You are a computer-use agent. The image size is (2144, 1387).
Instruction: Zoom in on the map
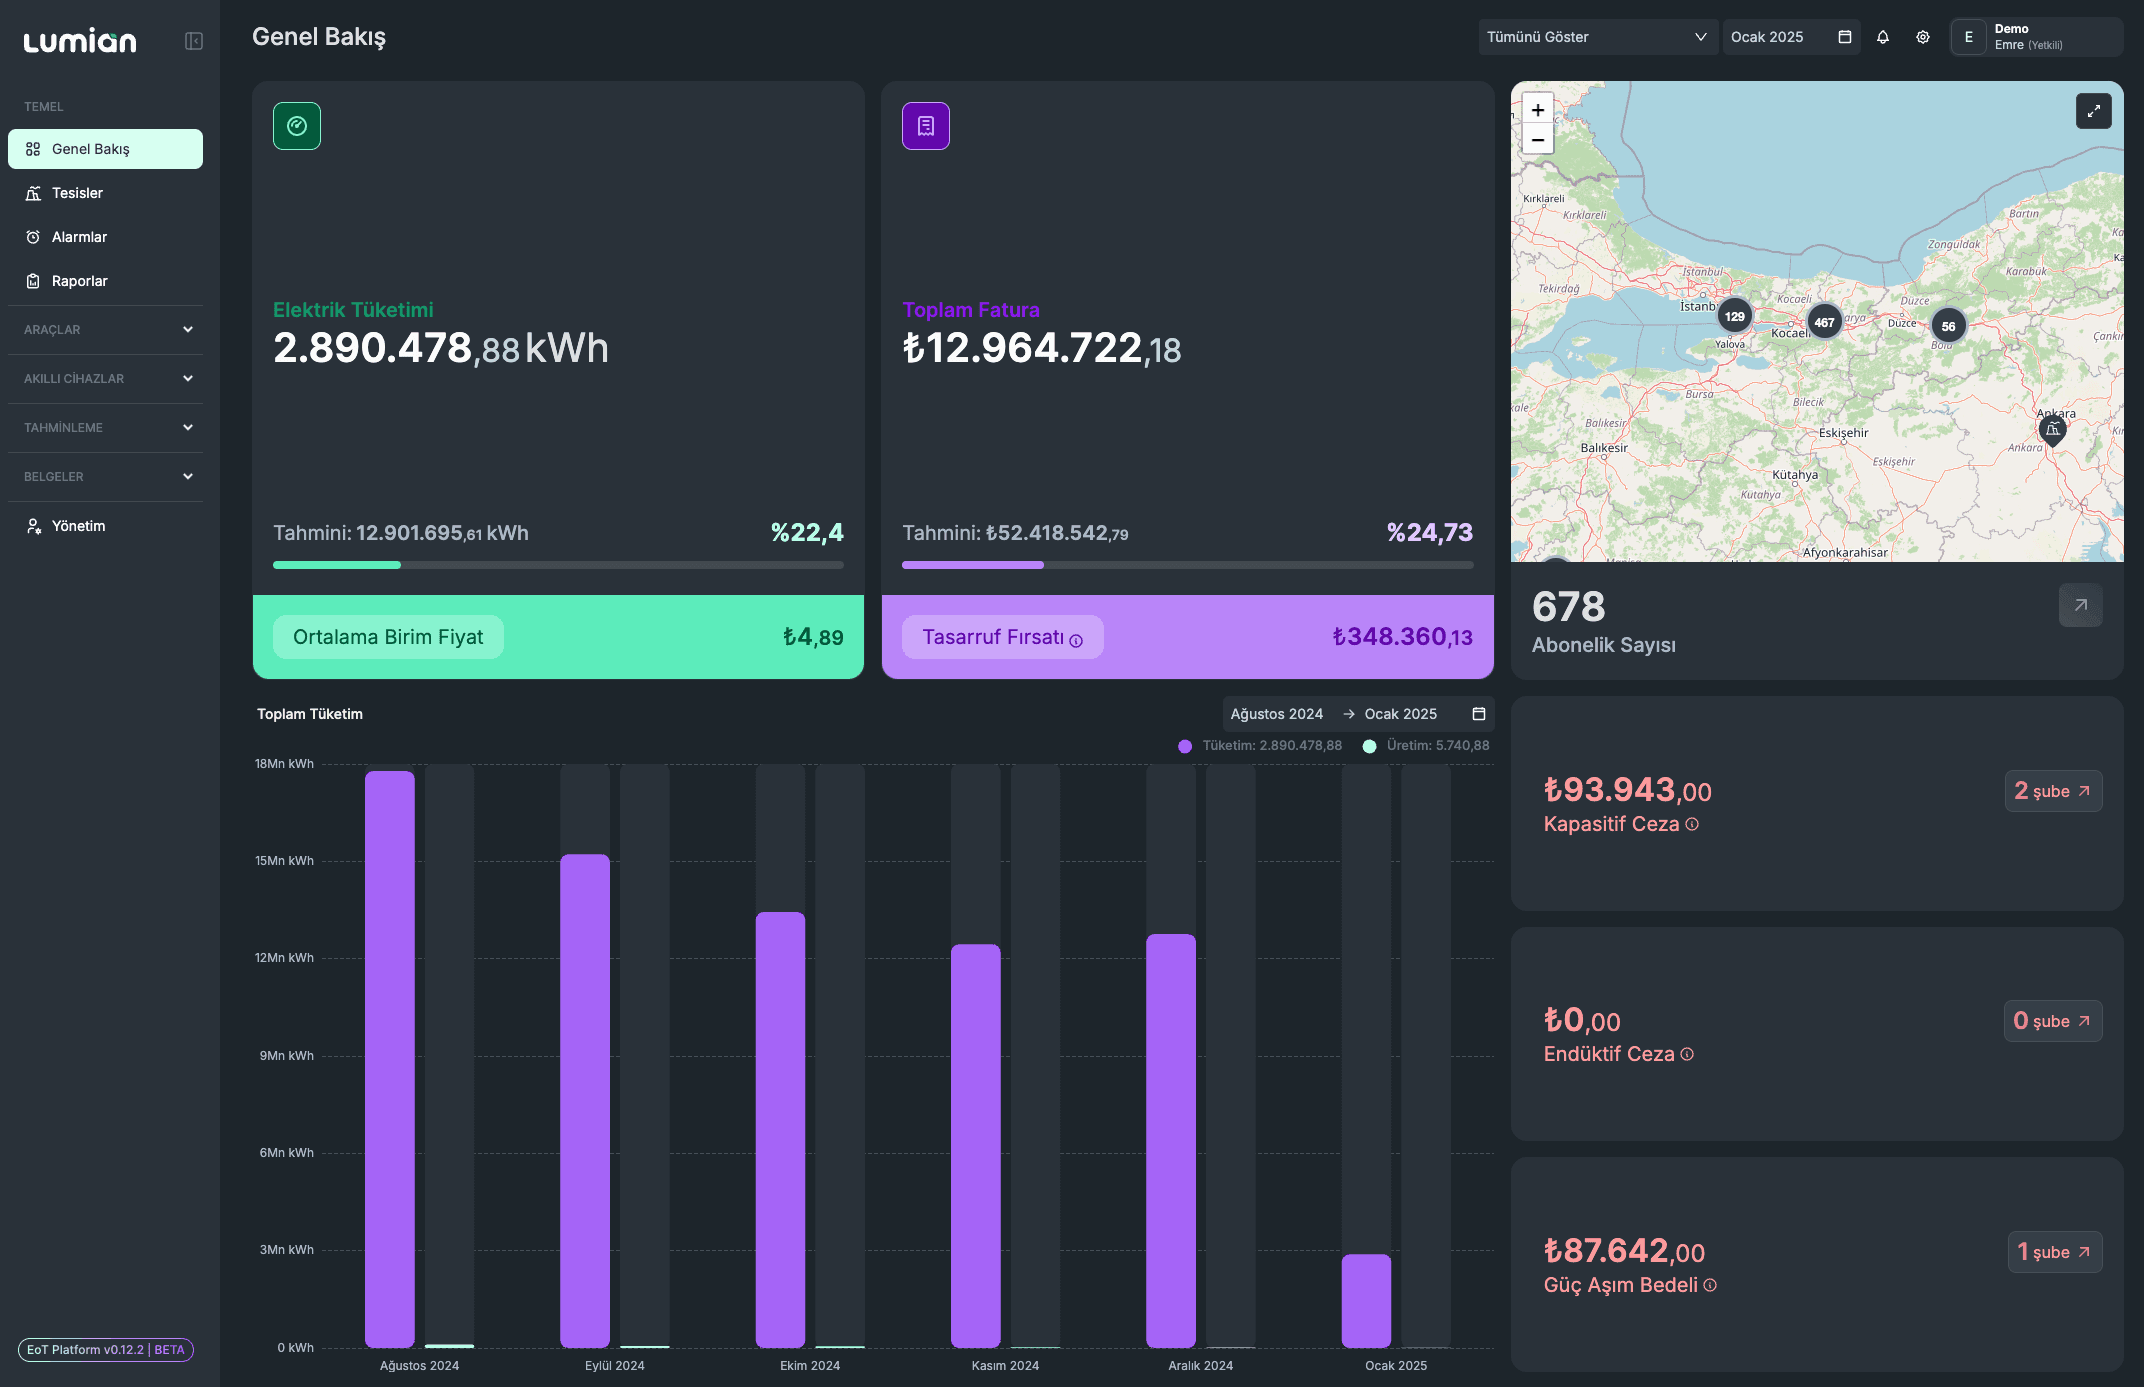click(x=1538, y=110)
